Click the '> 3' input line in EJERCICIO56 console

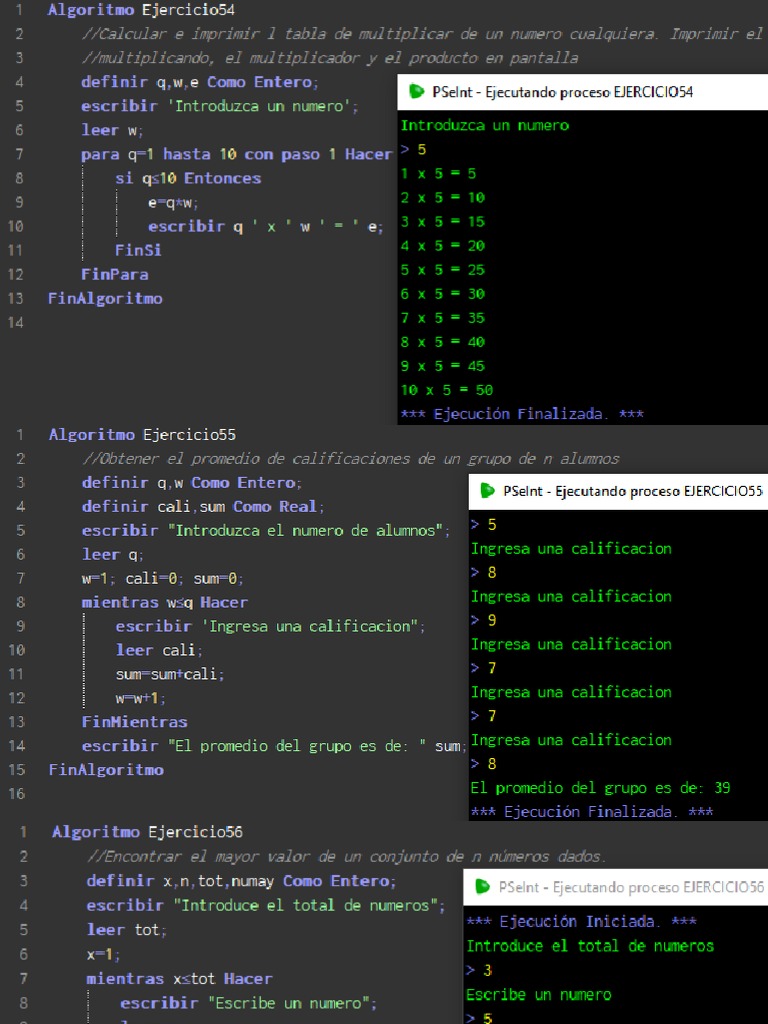coord(479,970)
